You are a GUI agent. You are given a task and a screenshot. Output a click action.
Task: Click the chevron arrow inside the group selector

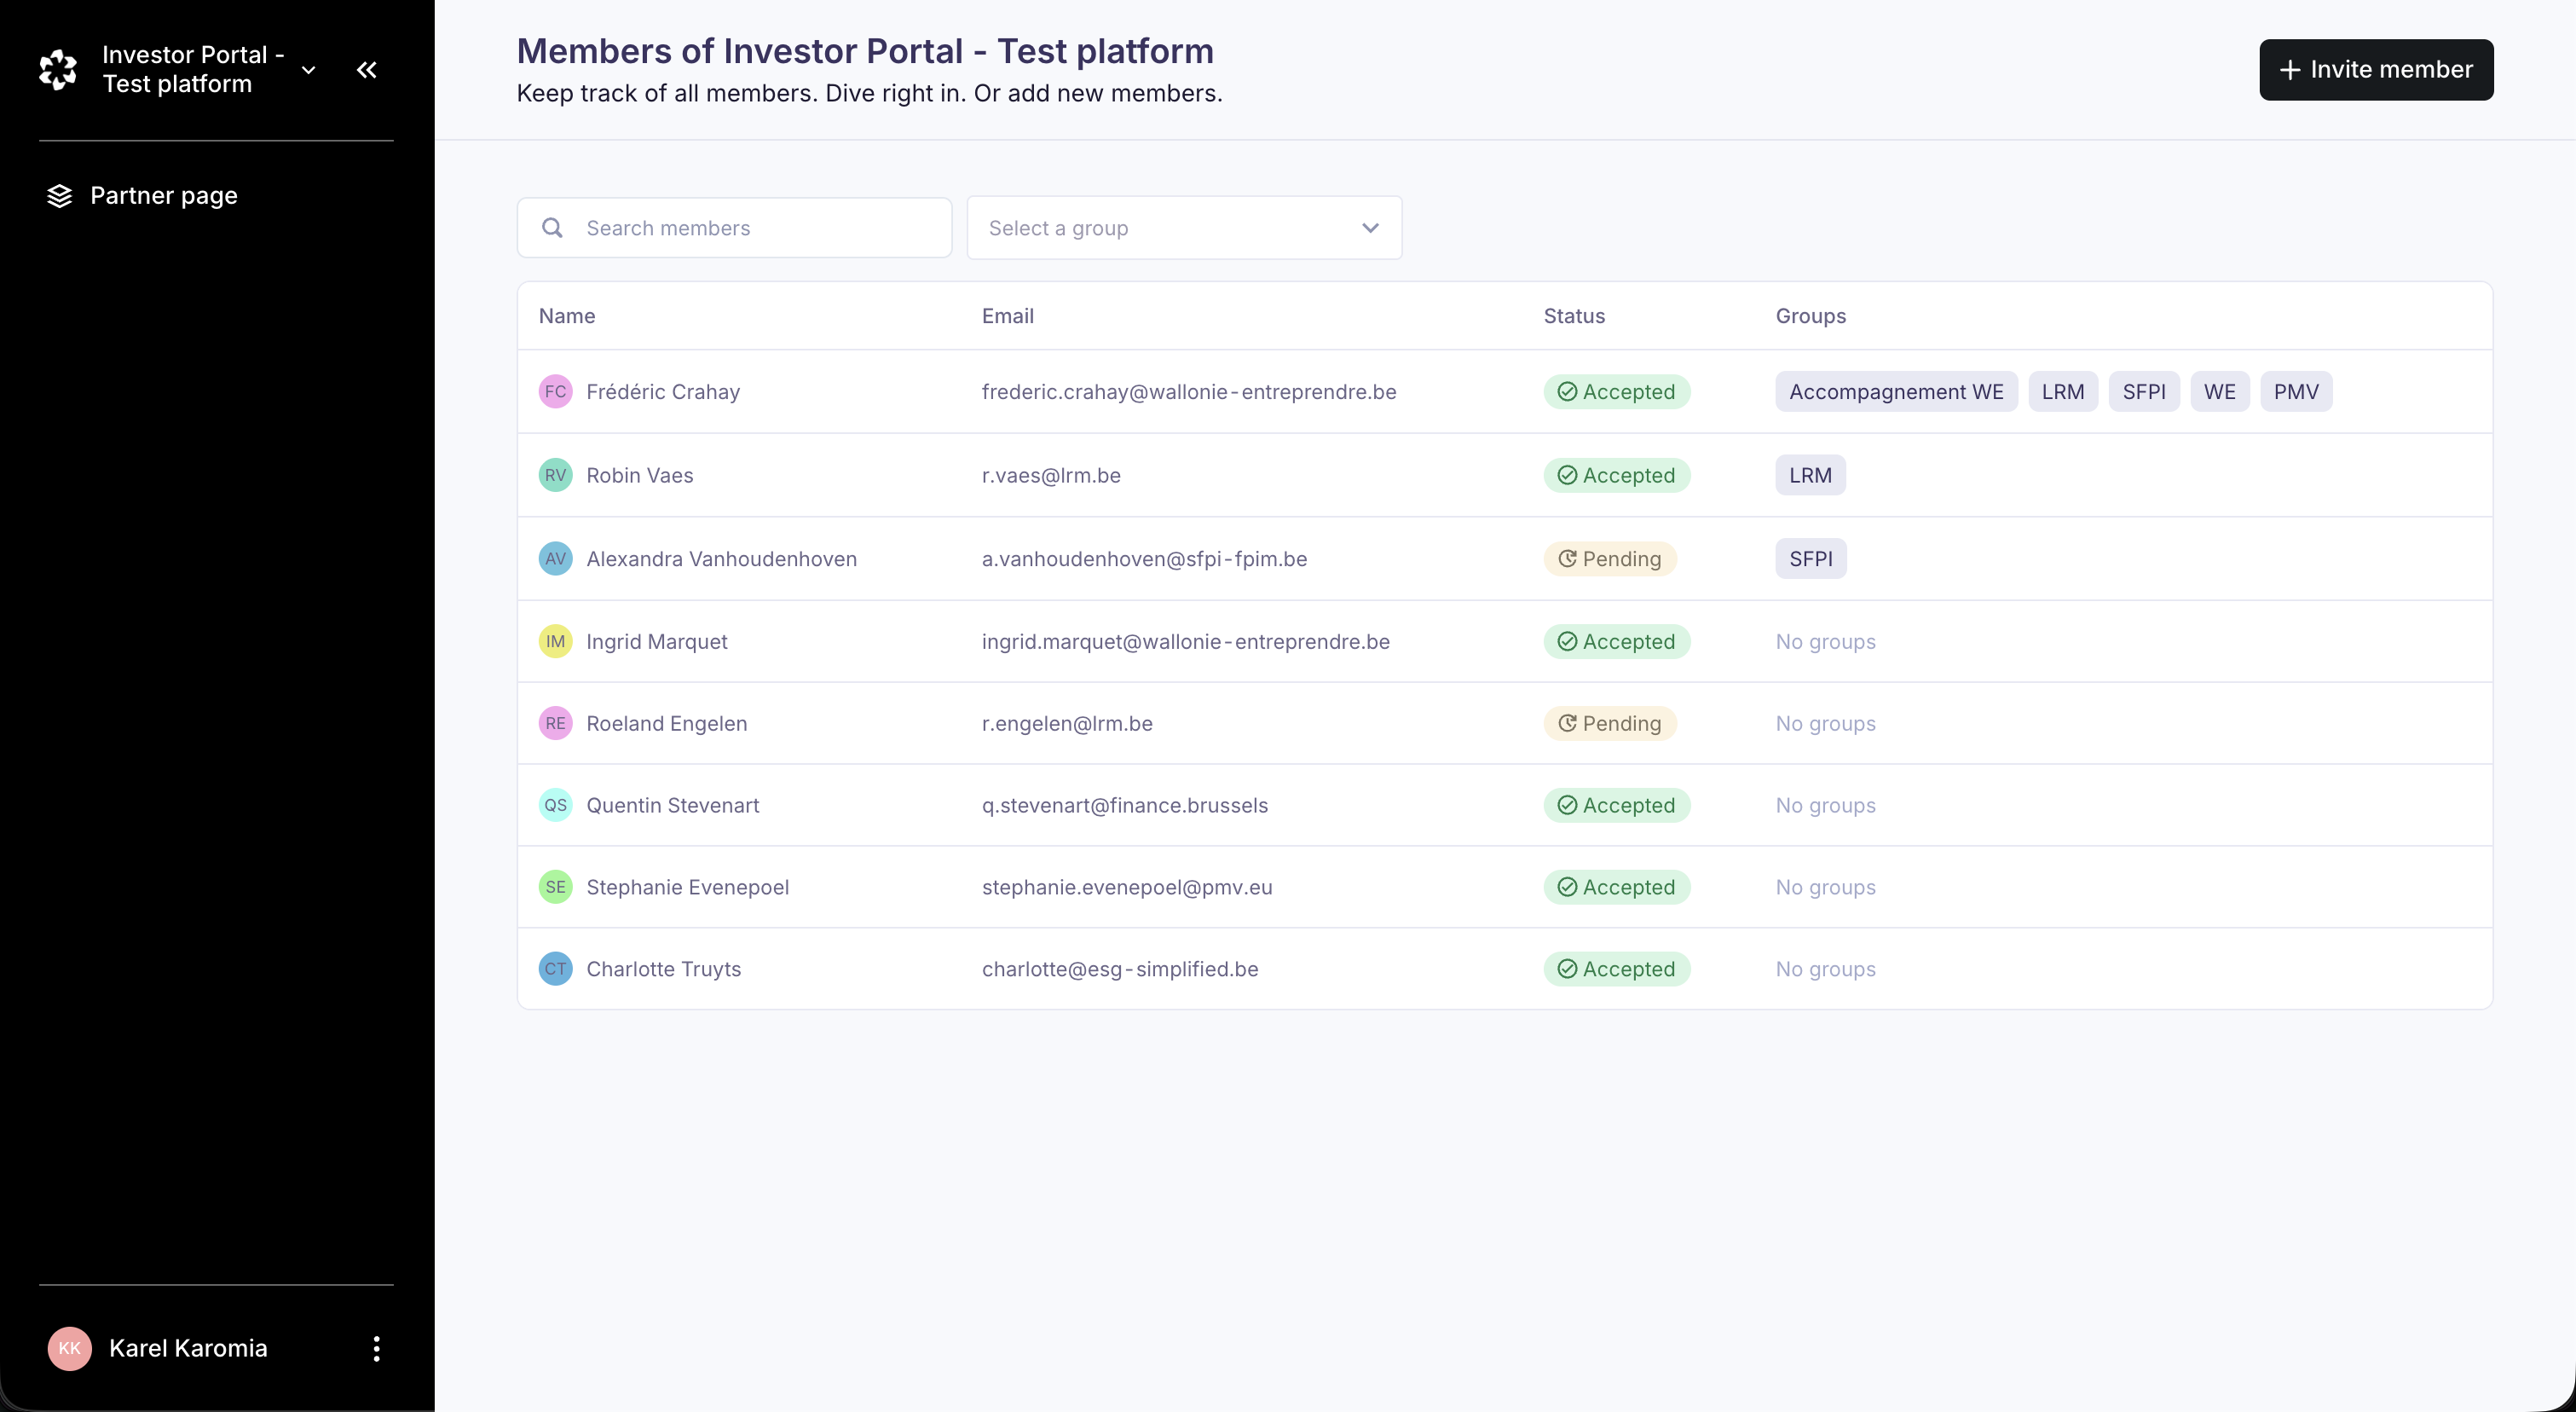pos(1369,227)
